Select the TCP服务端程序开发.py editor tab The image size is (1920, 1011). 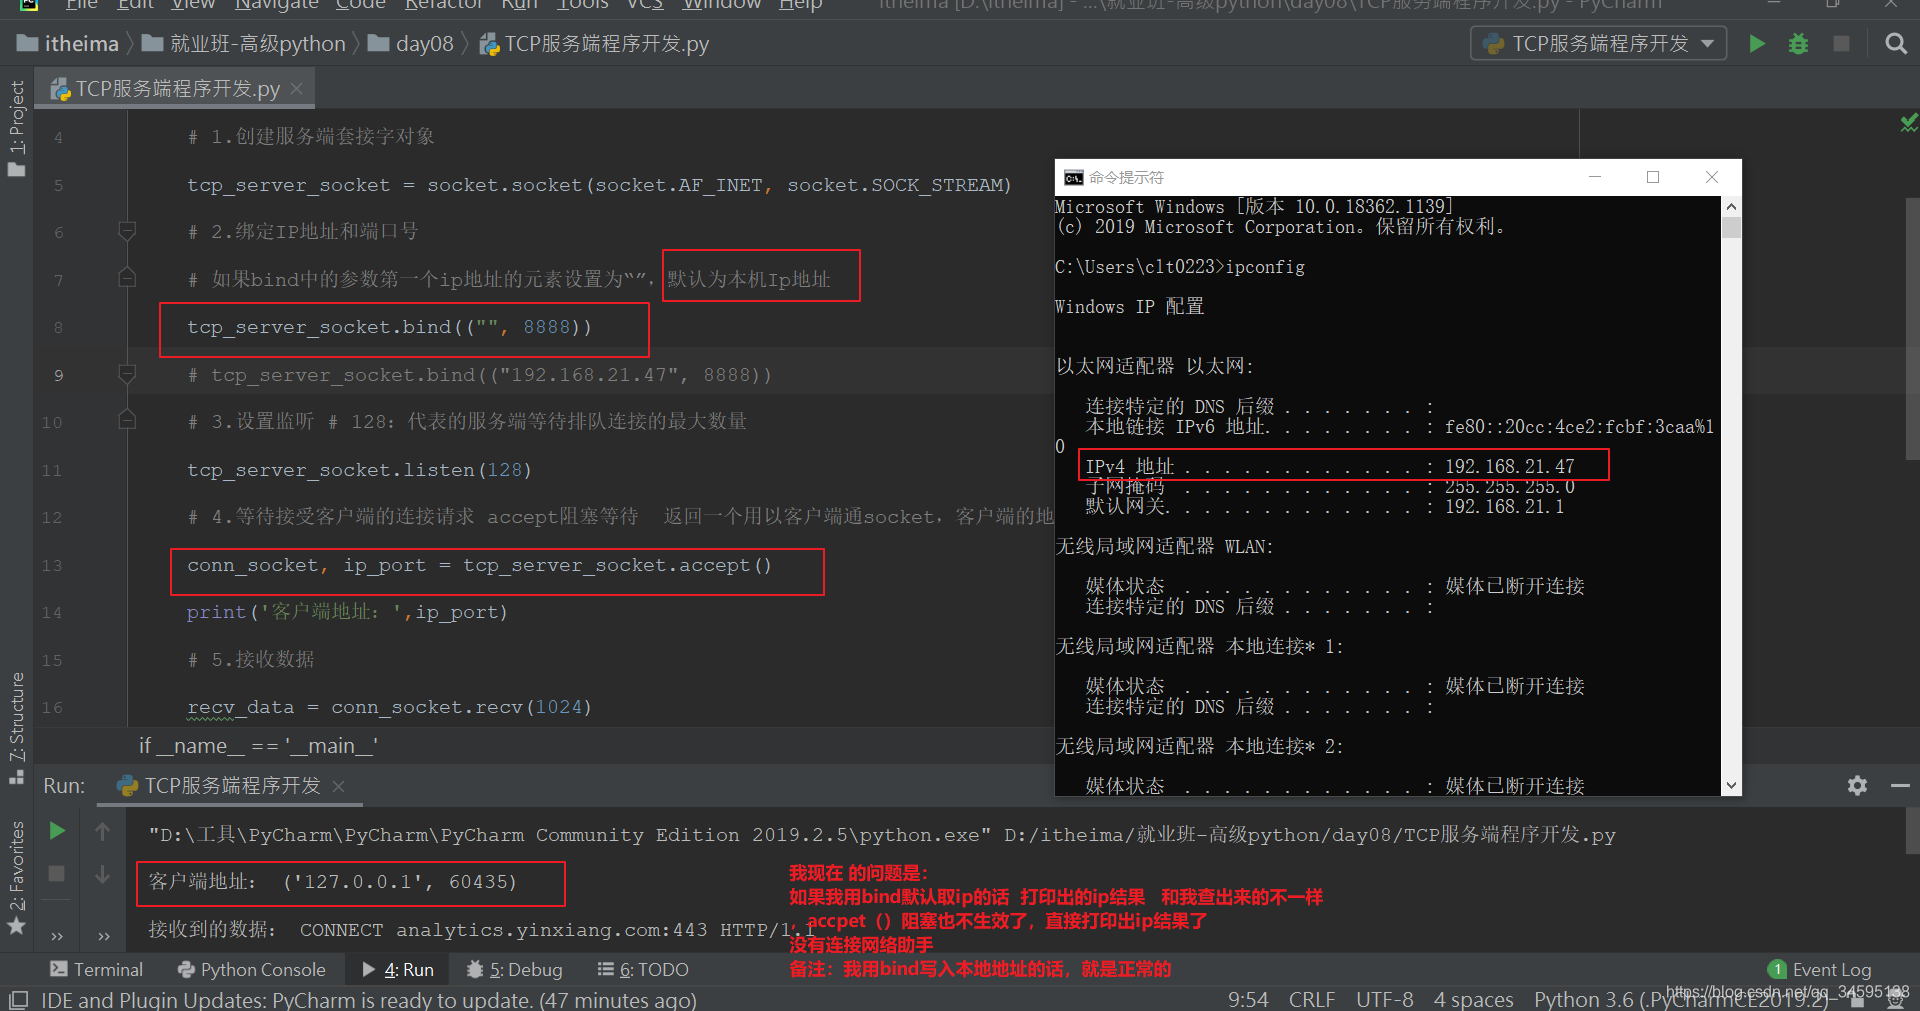[176, 88]
